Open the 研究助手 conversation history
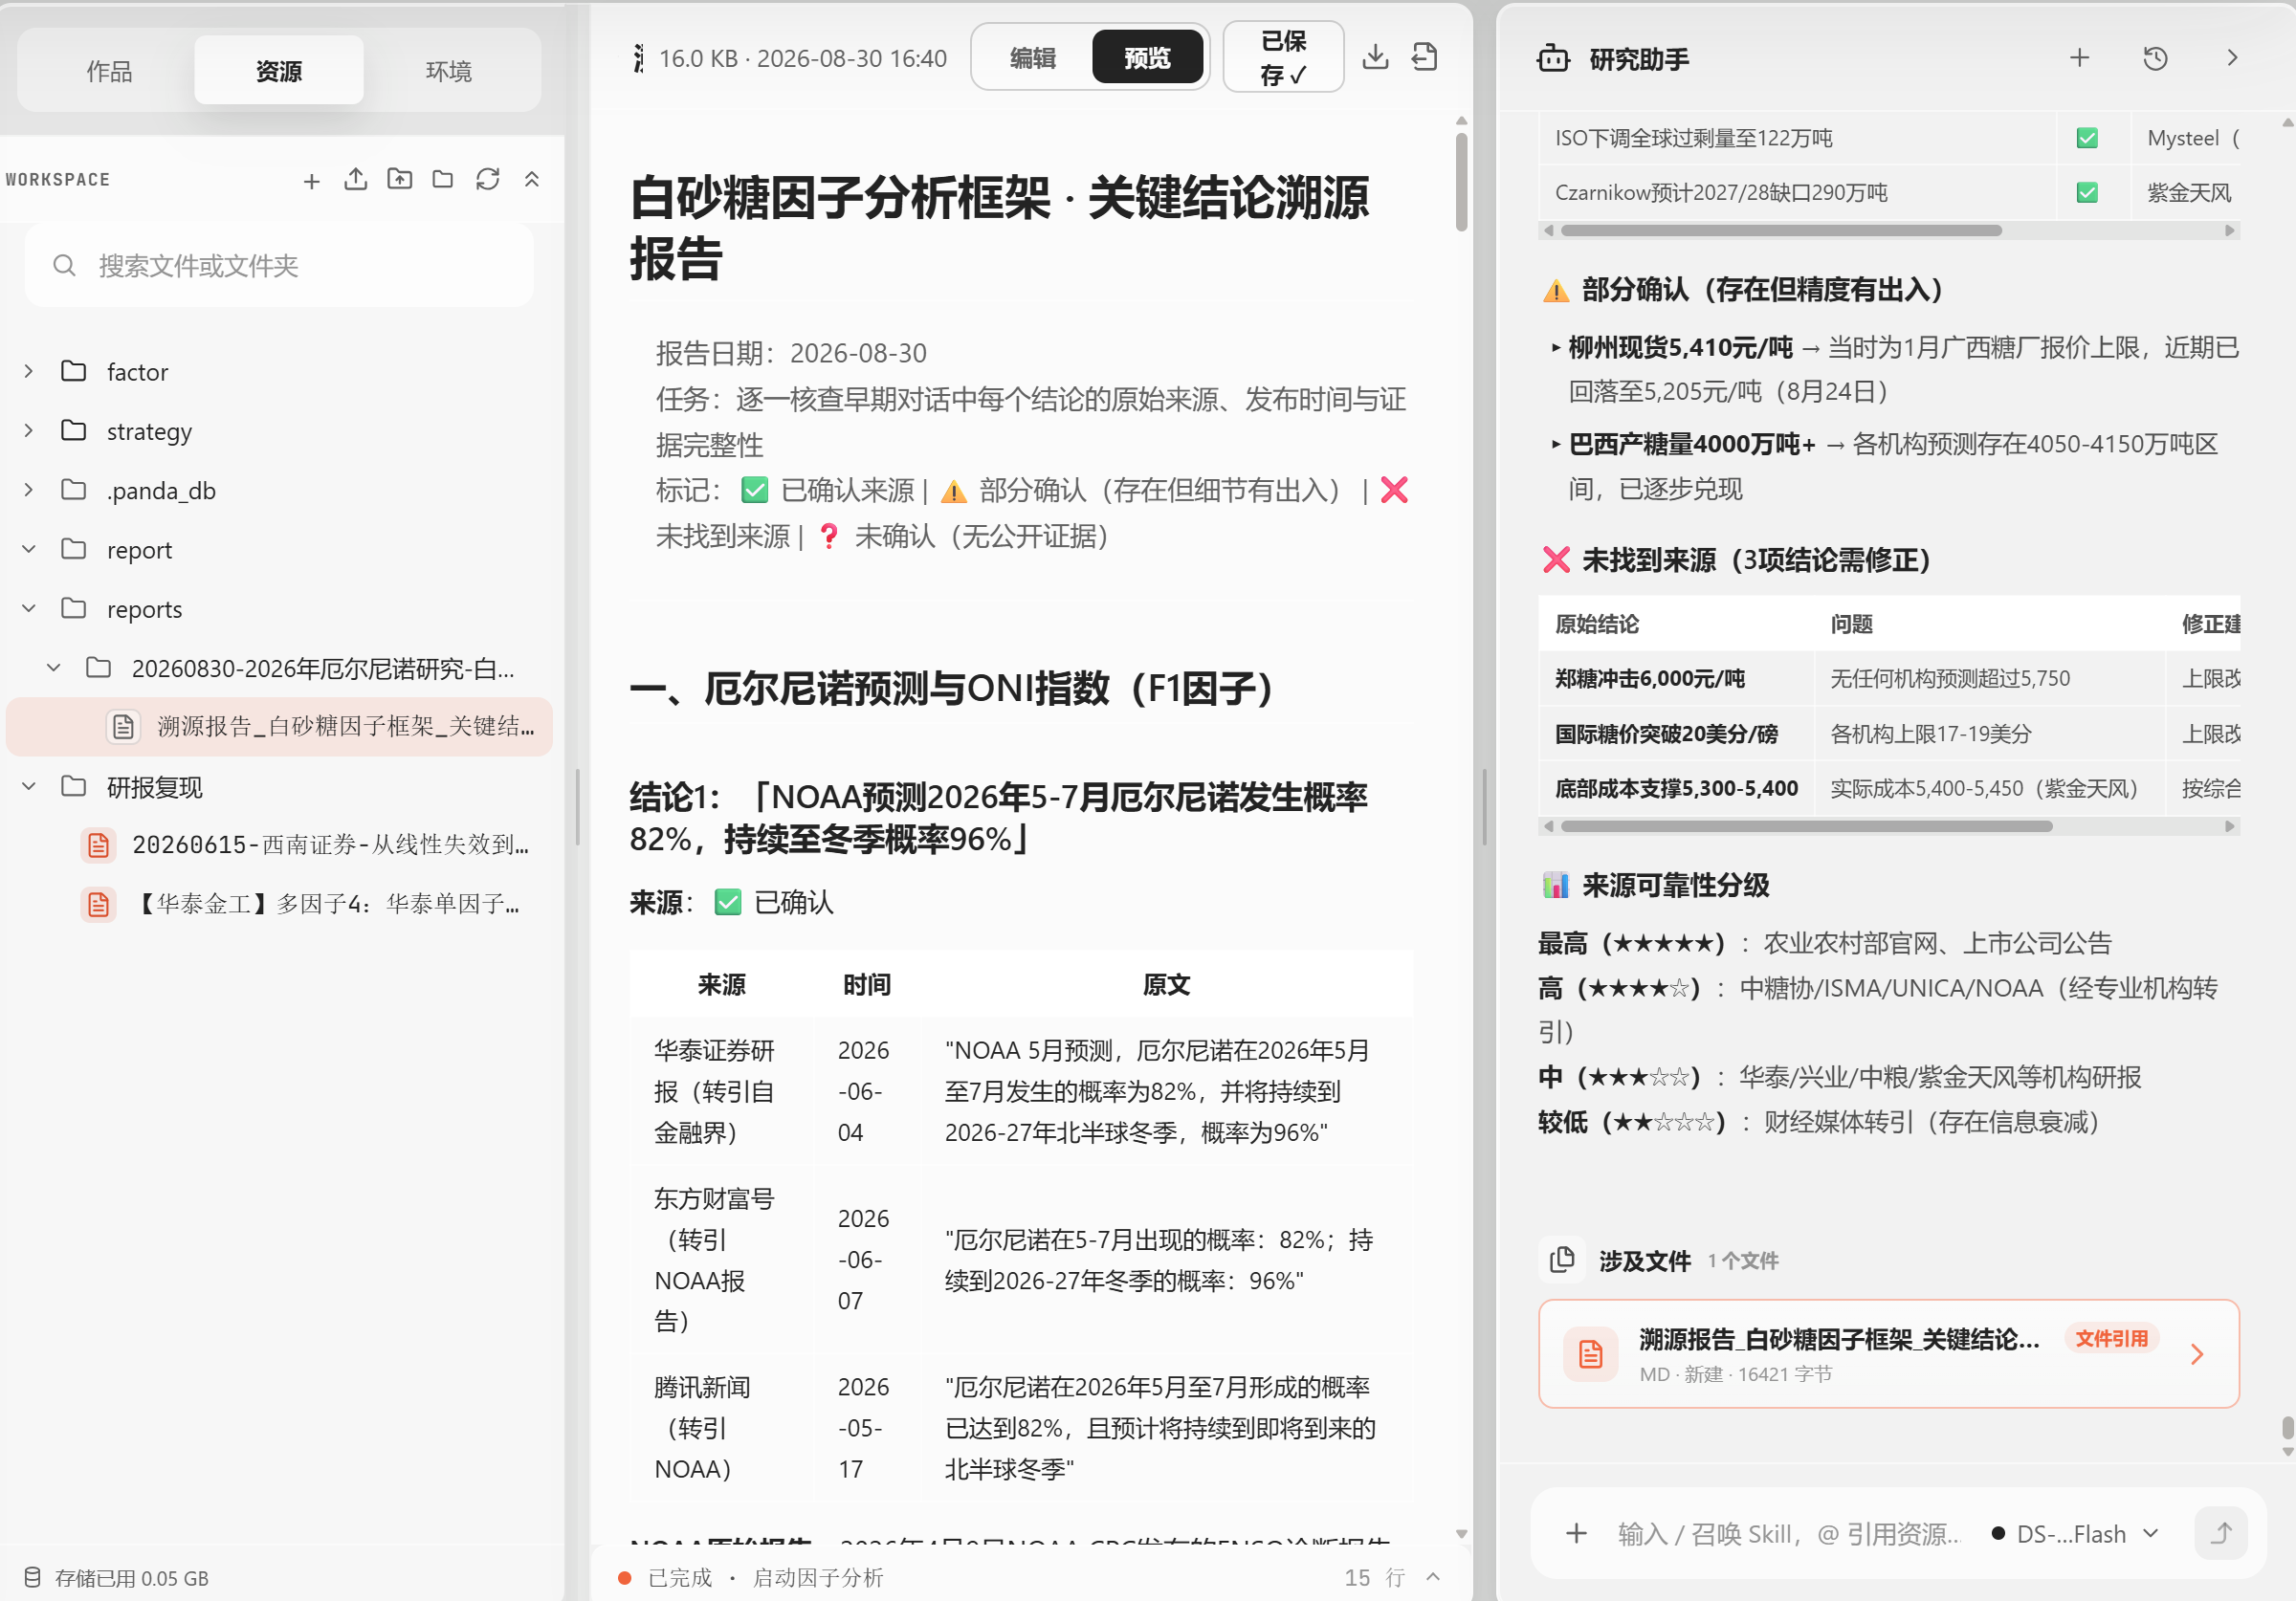Image resolution: width=2296 pixels, height=1601 pixels. [x=2156, y=58]
